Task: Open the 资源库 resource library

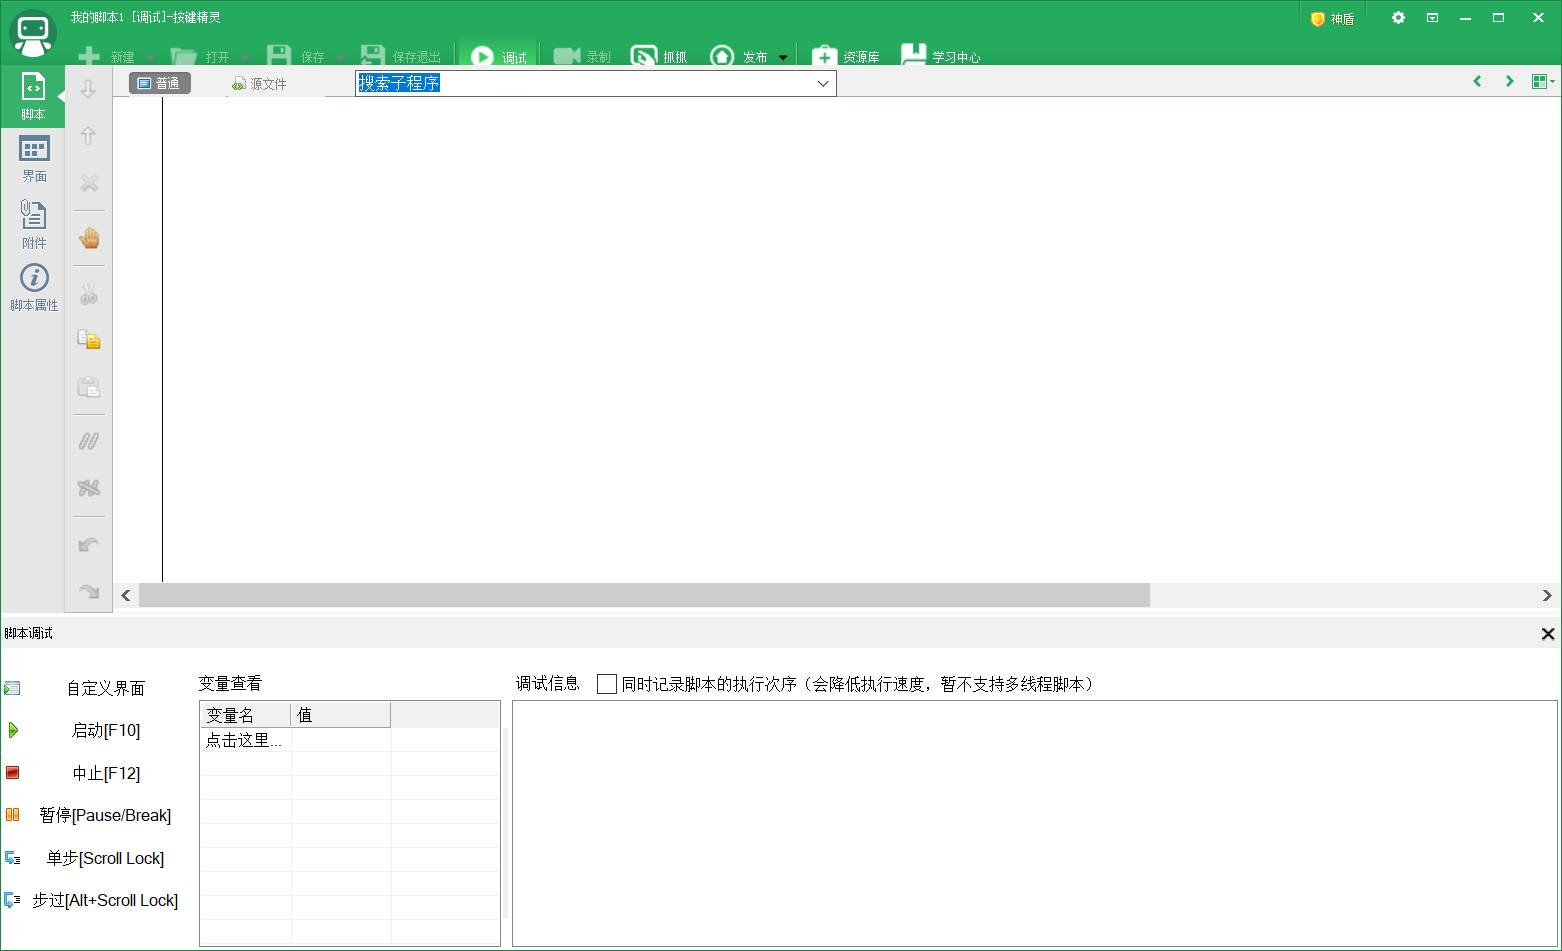Action: [x=846, y=56]
